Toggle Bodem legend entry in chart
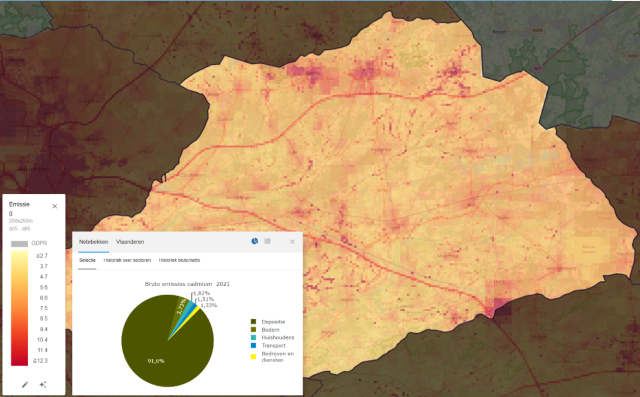Image resolution: width=640 pixels, height=397 pixels. 265,329
